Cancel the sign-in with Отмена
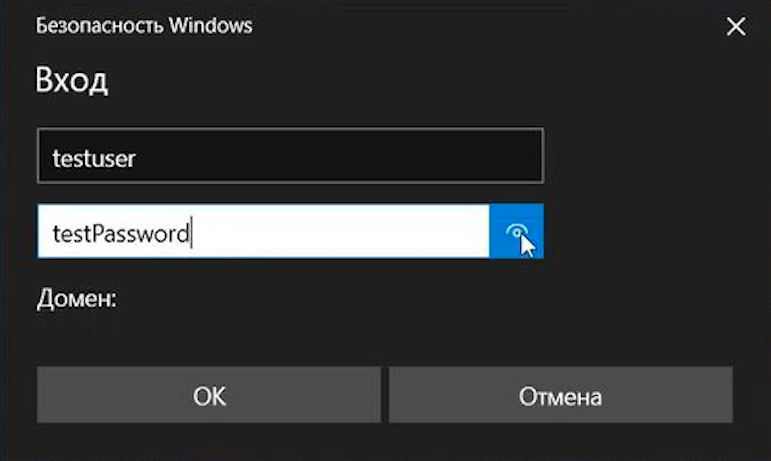The width and height of the screenshot is (771, 461). [560, 395]
